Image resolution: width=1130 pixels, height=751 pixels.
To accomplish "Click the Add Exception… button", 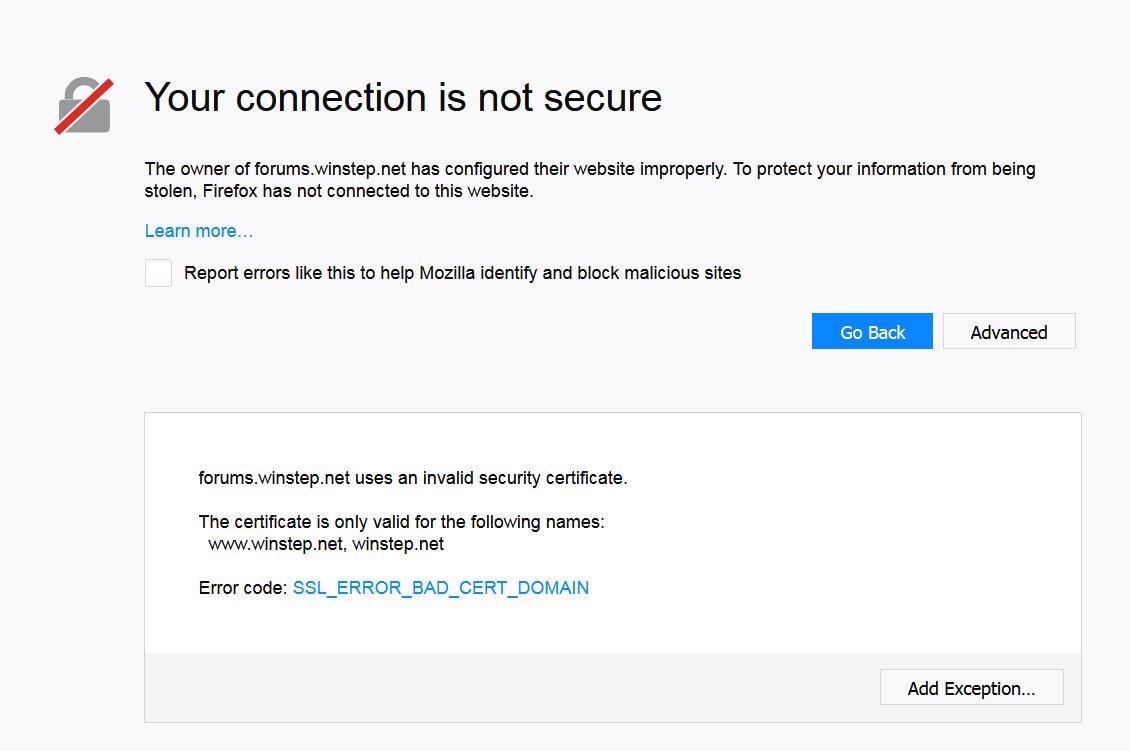I will 971,688.
